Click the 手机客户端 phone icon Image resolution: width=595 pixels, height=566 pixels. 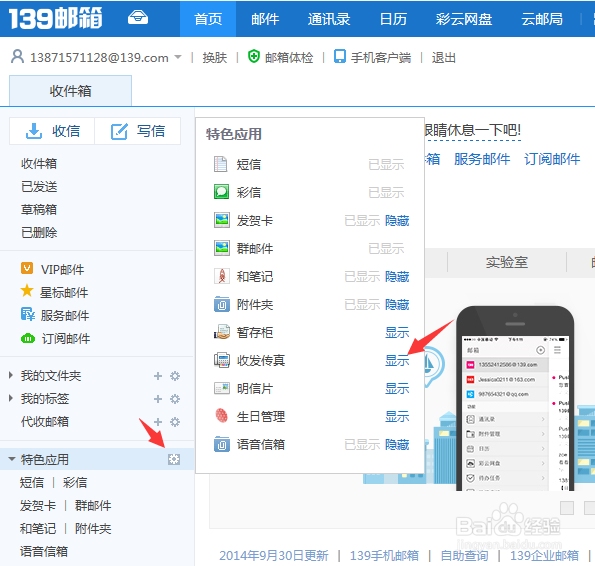click(340, 56)
